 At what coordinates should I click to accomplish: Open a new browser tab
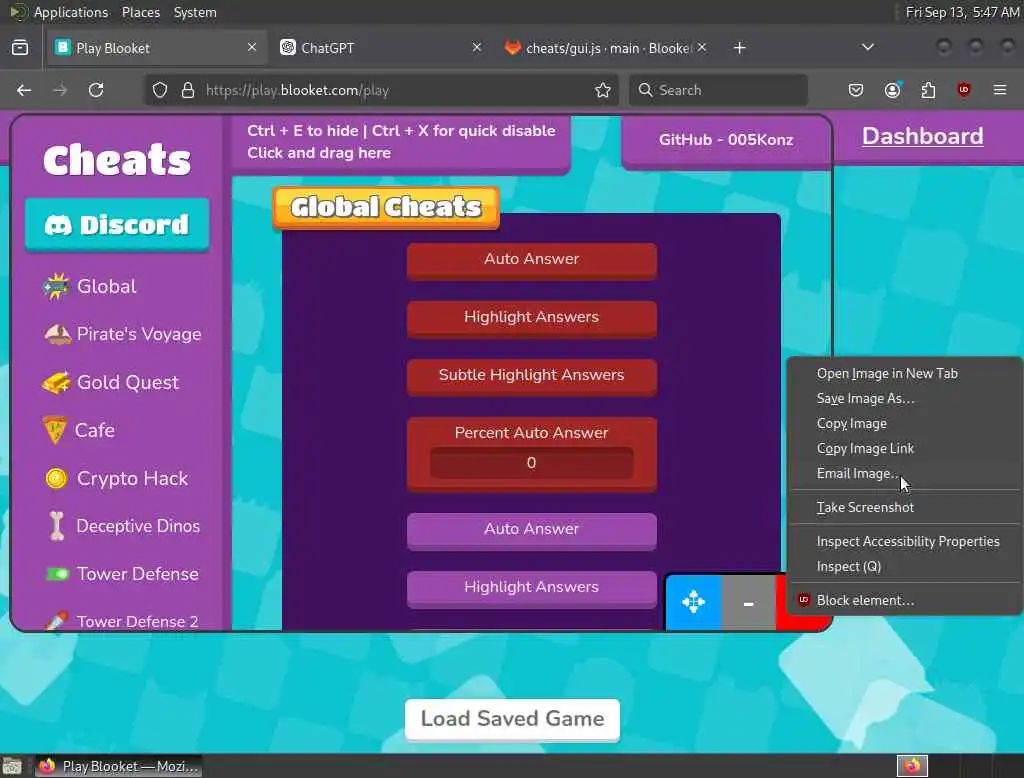(x=739, y=48)
